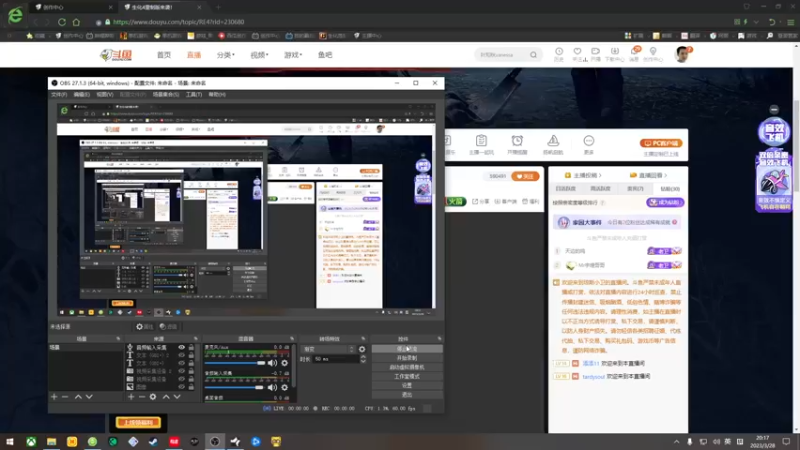The image size is (800, 450).
Task: Toggle lock on 音频输入采集 source
Action: tap(191, 347)
